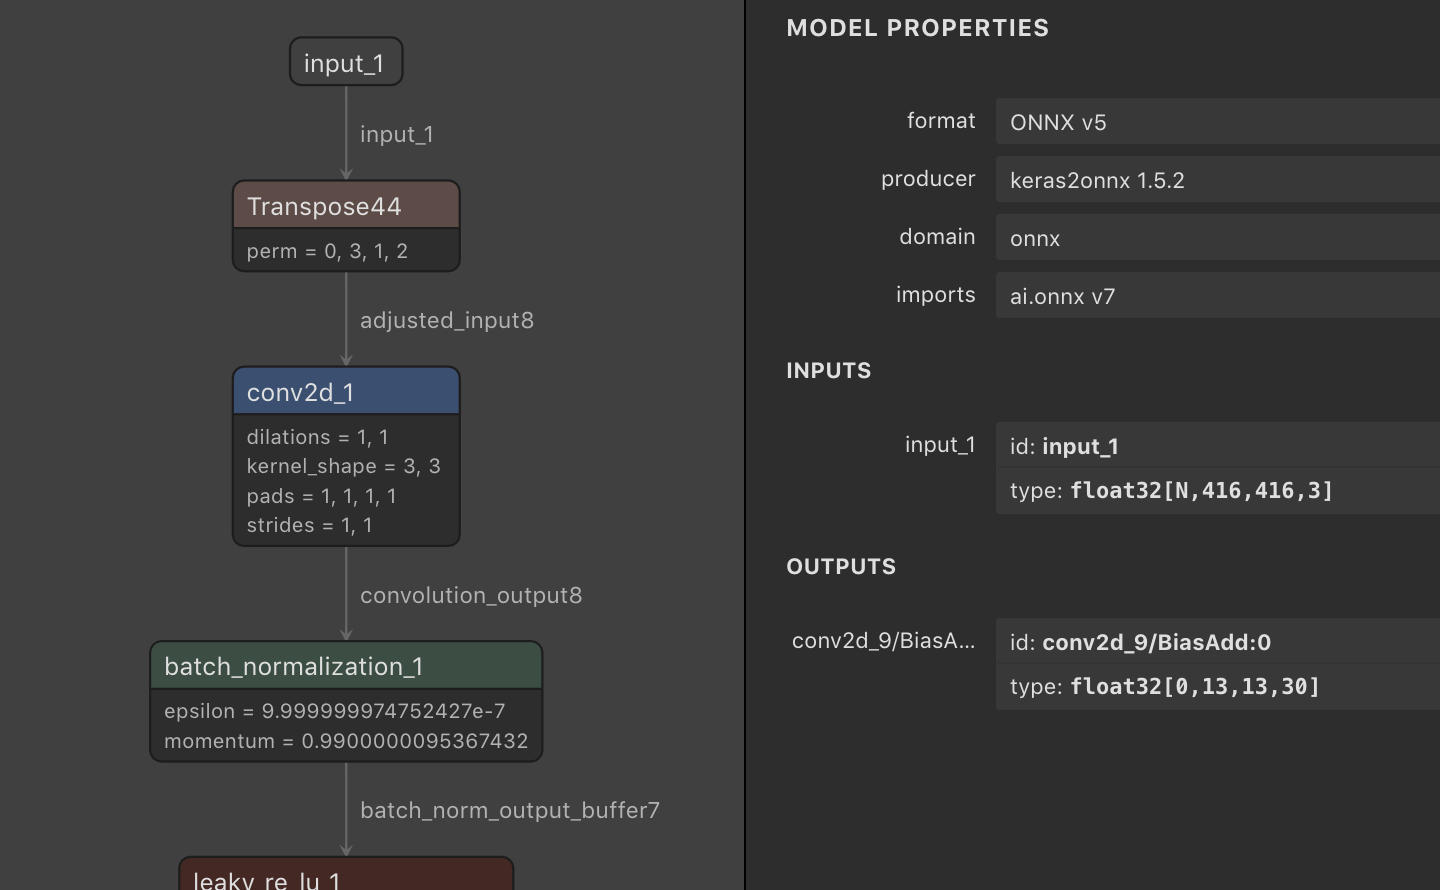The image size is (1440, 890).
Task: Click the domain field onnx
Action: click(x=1218, y=237)
